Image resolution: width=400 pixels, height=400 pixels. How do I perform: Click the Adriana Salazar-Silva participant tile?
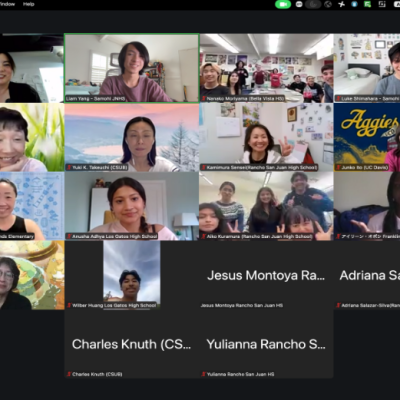[x=367, y=275]
